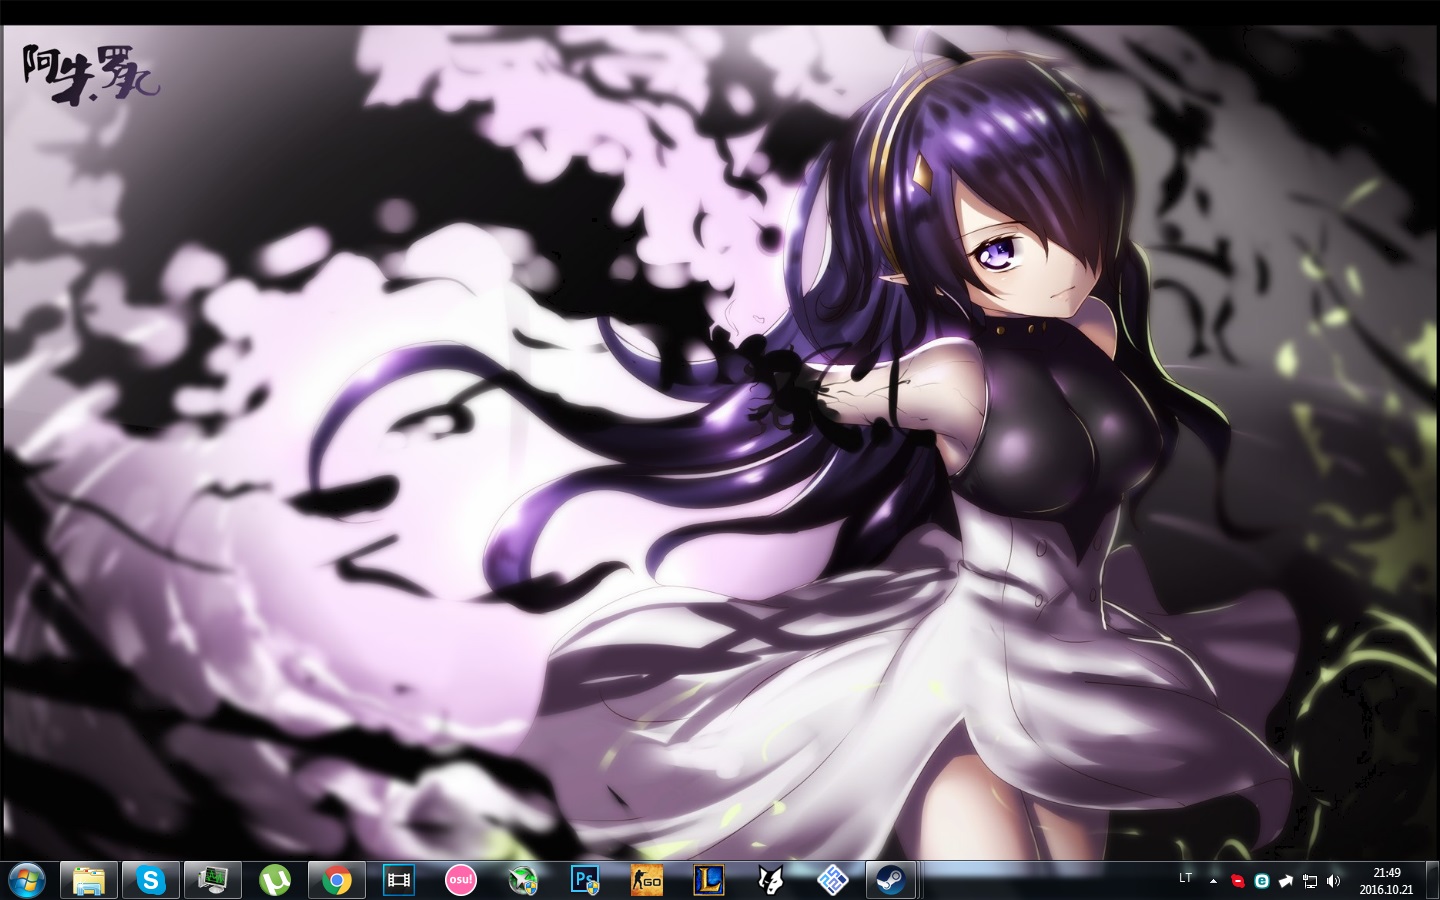Launch osu! from the taskbar
1440x900 pixels.
461,880
